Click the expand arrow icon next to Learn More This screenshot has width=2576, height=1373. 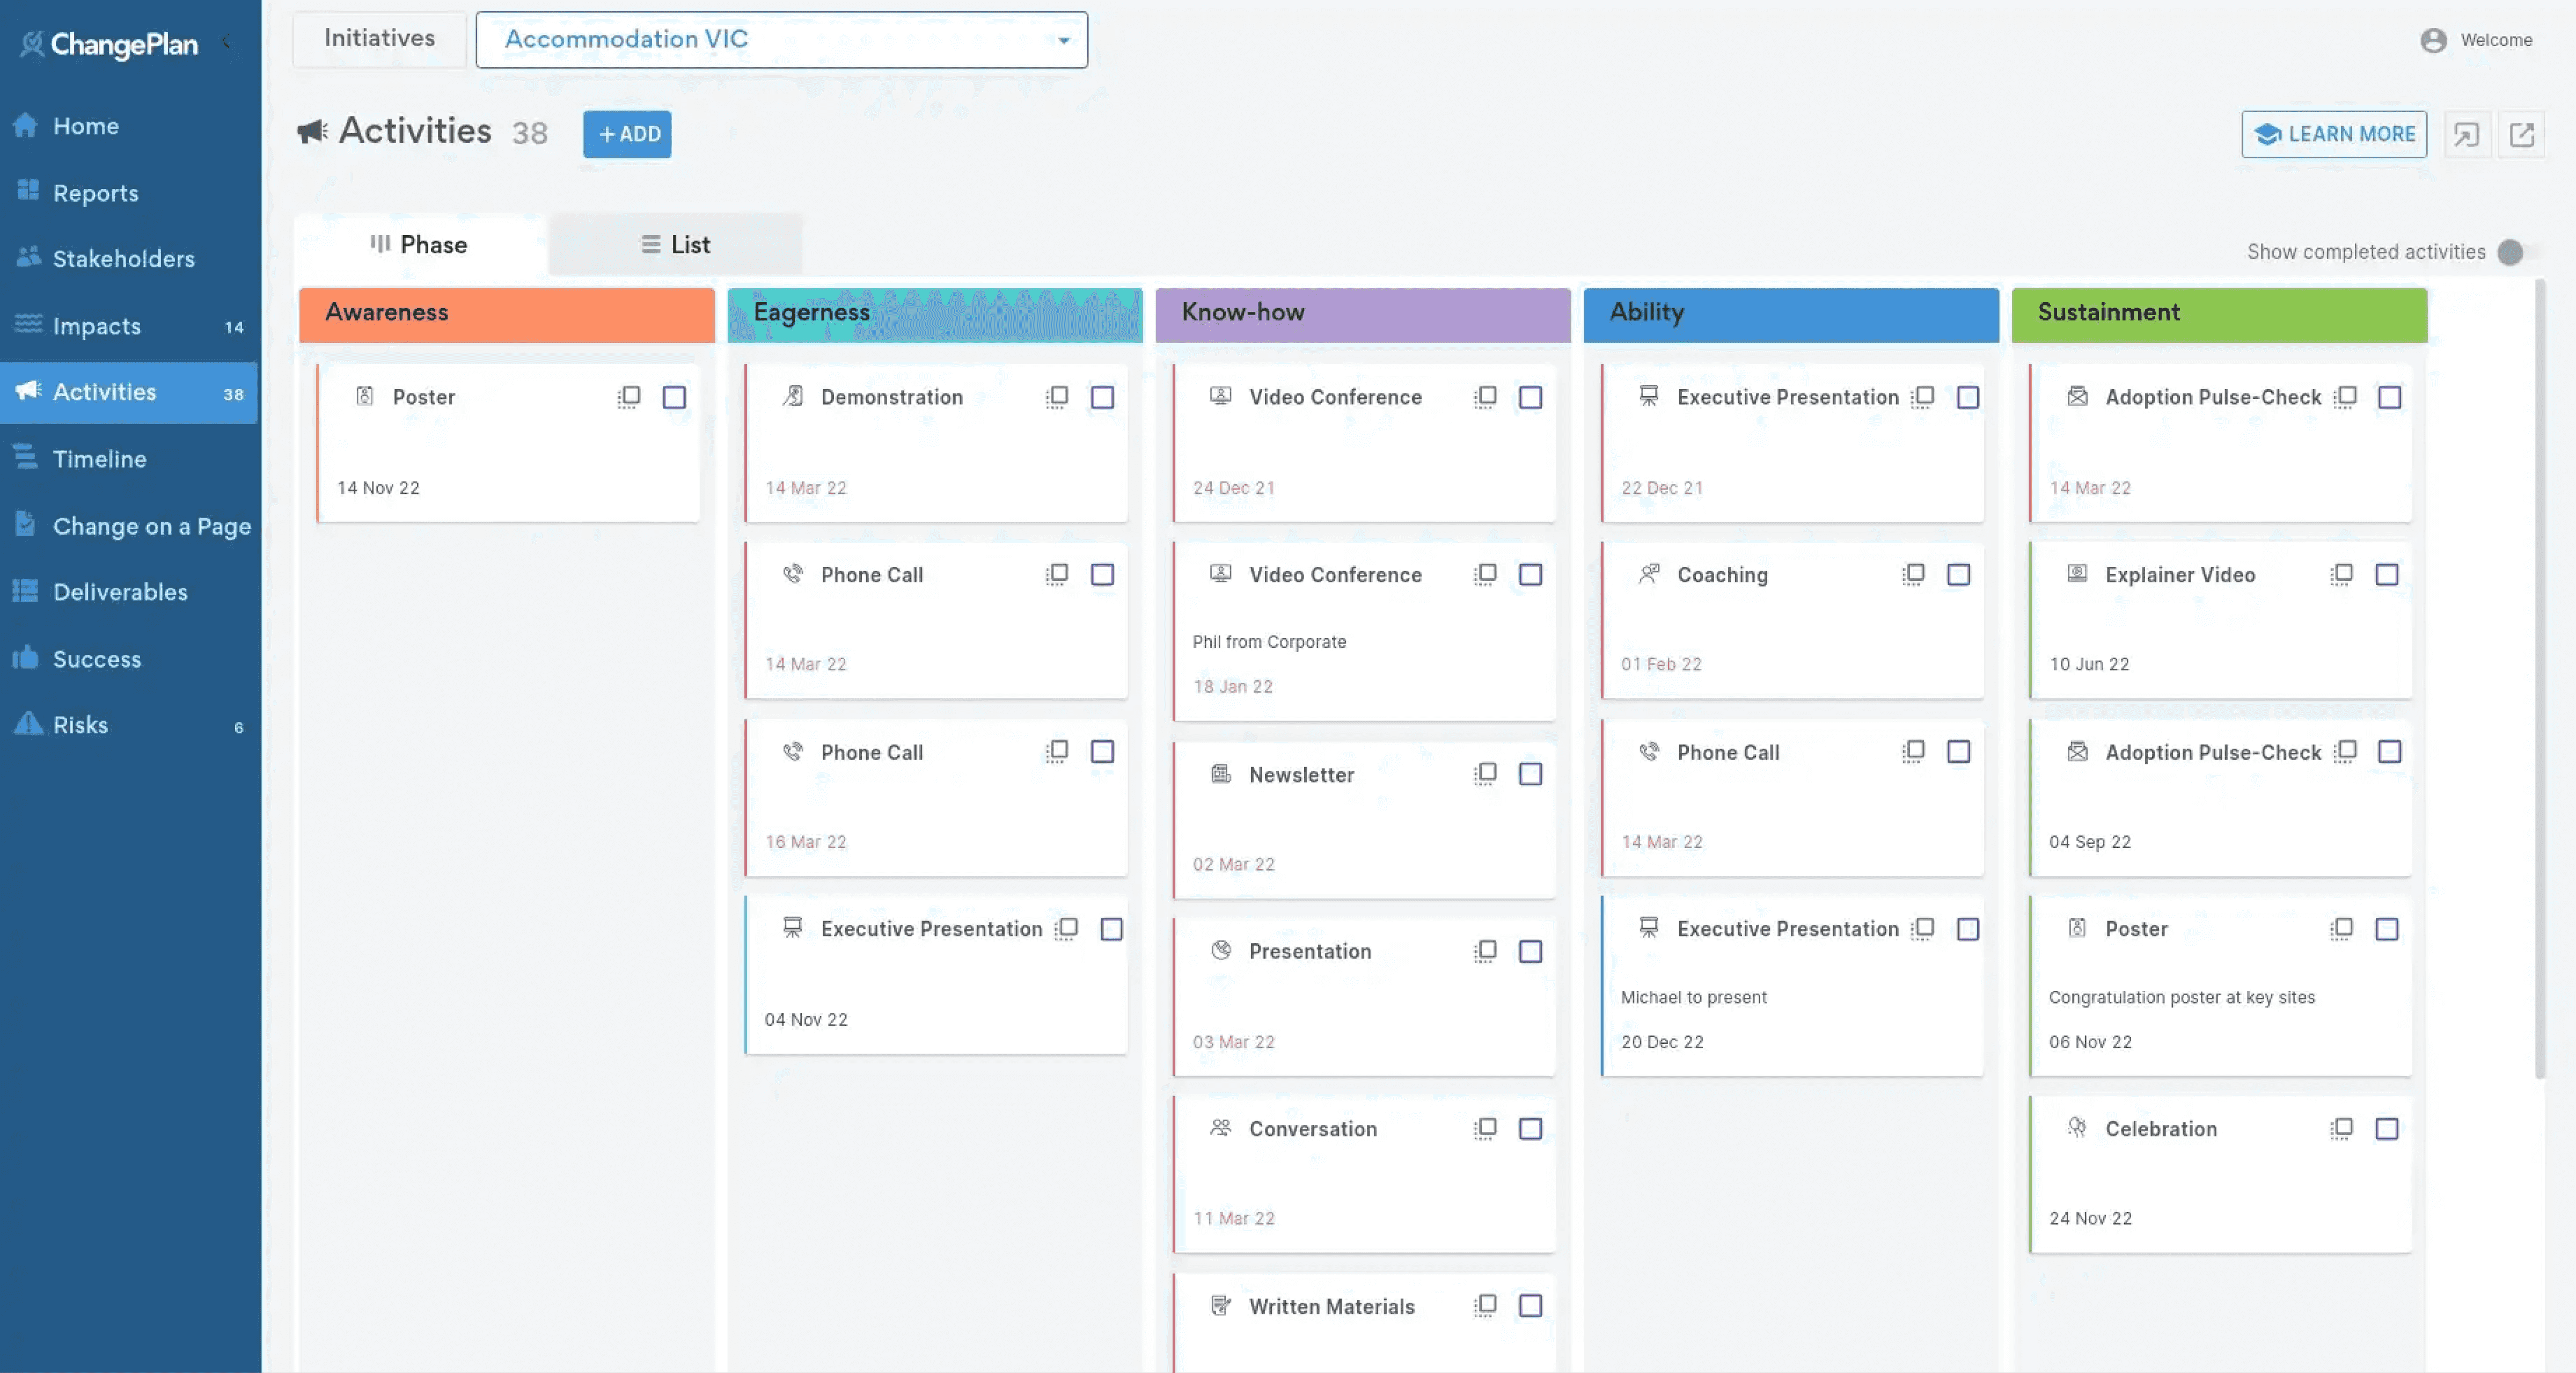click(2466, 134)
